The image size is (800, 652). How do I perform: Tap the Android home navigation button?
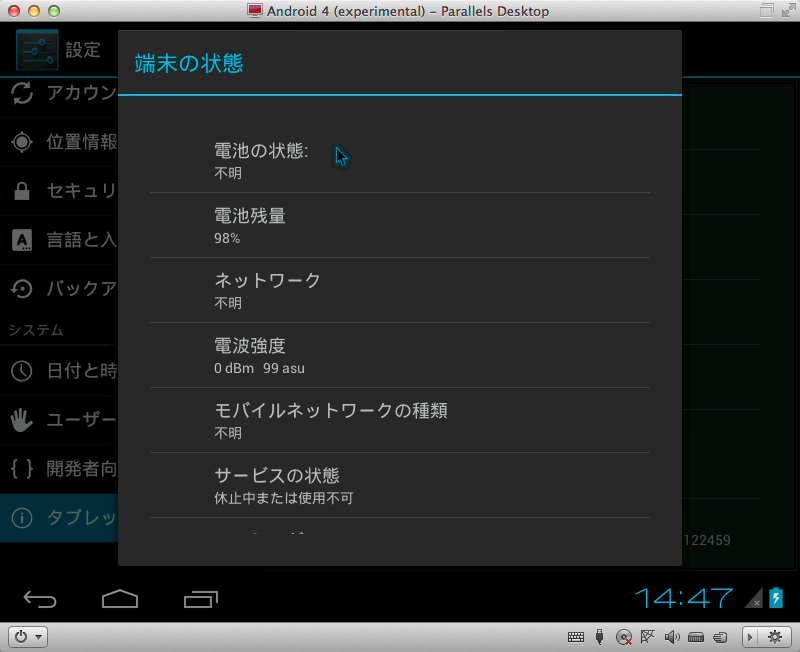click(x=120, y=599)
